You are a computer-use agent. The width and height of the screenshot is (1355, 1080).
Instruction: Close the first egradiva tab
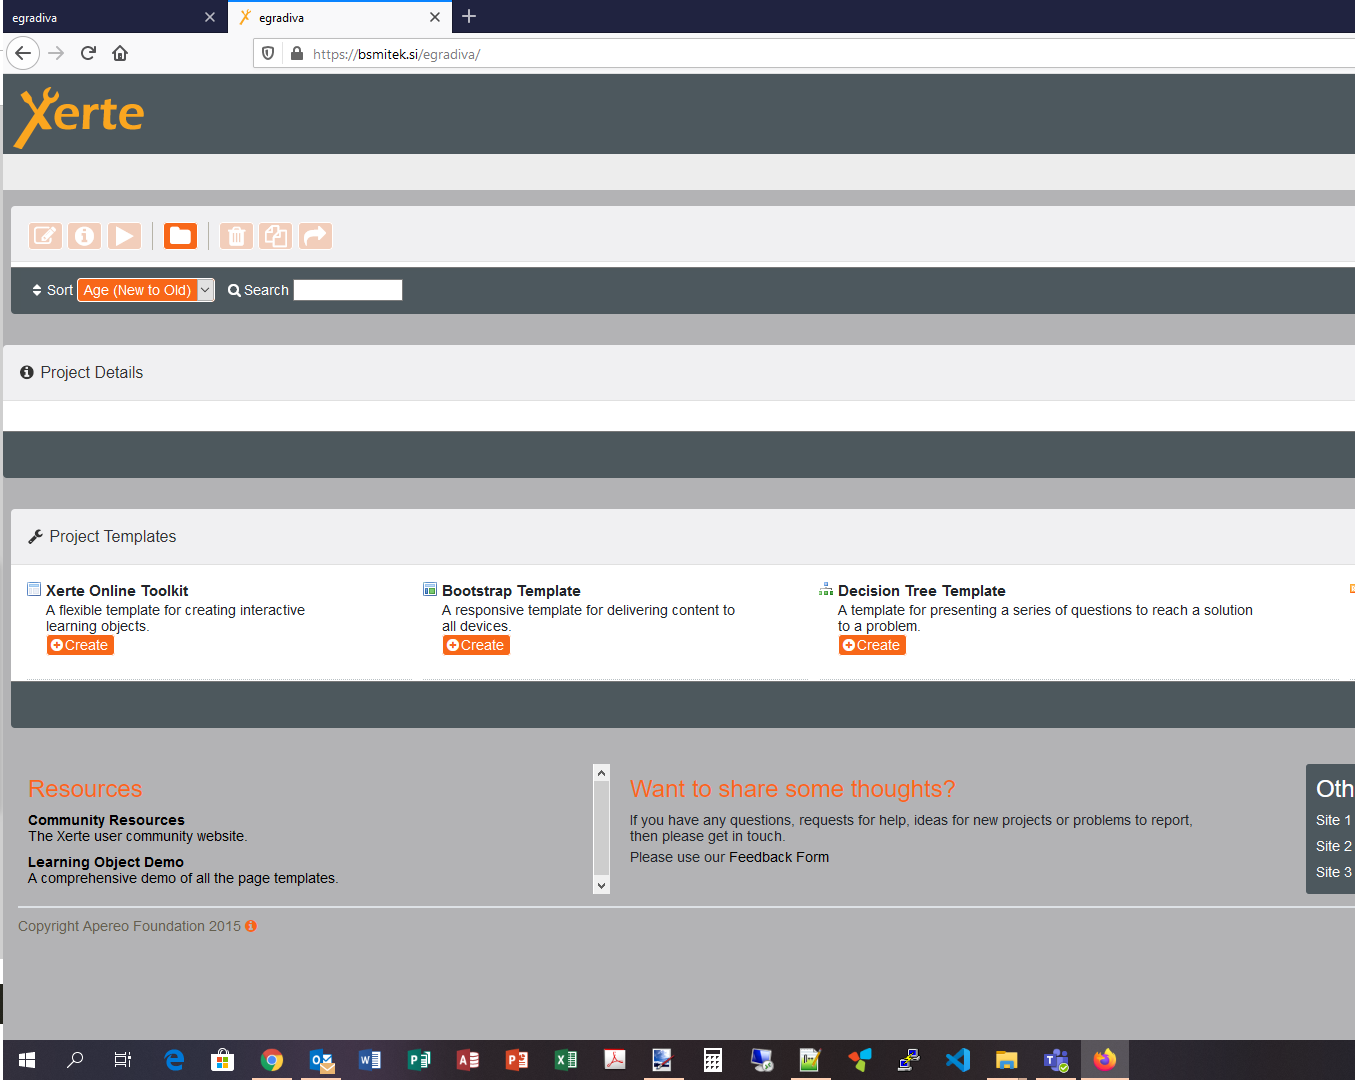(210, 17)
